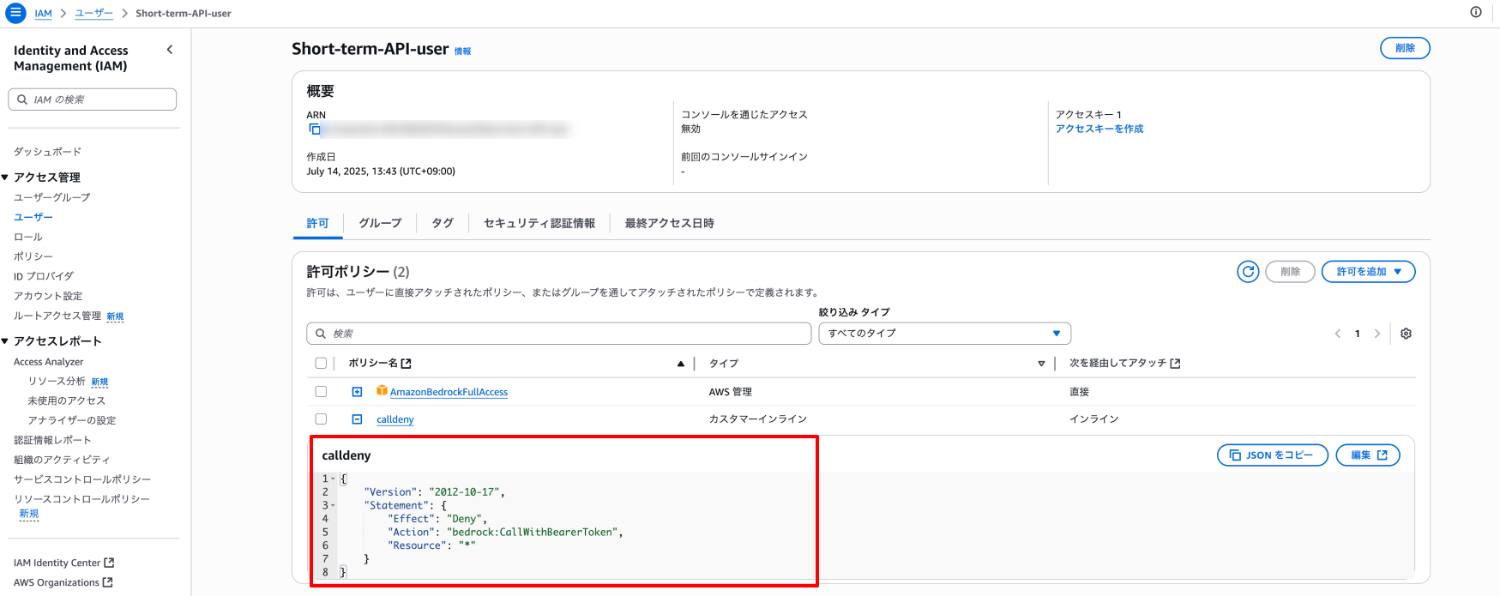
Task: Open ポリシー in the sidebar
Action: point(33,257)
